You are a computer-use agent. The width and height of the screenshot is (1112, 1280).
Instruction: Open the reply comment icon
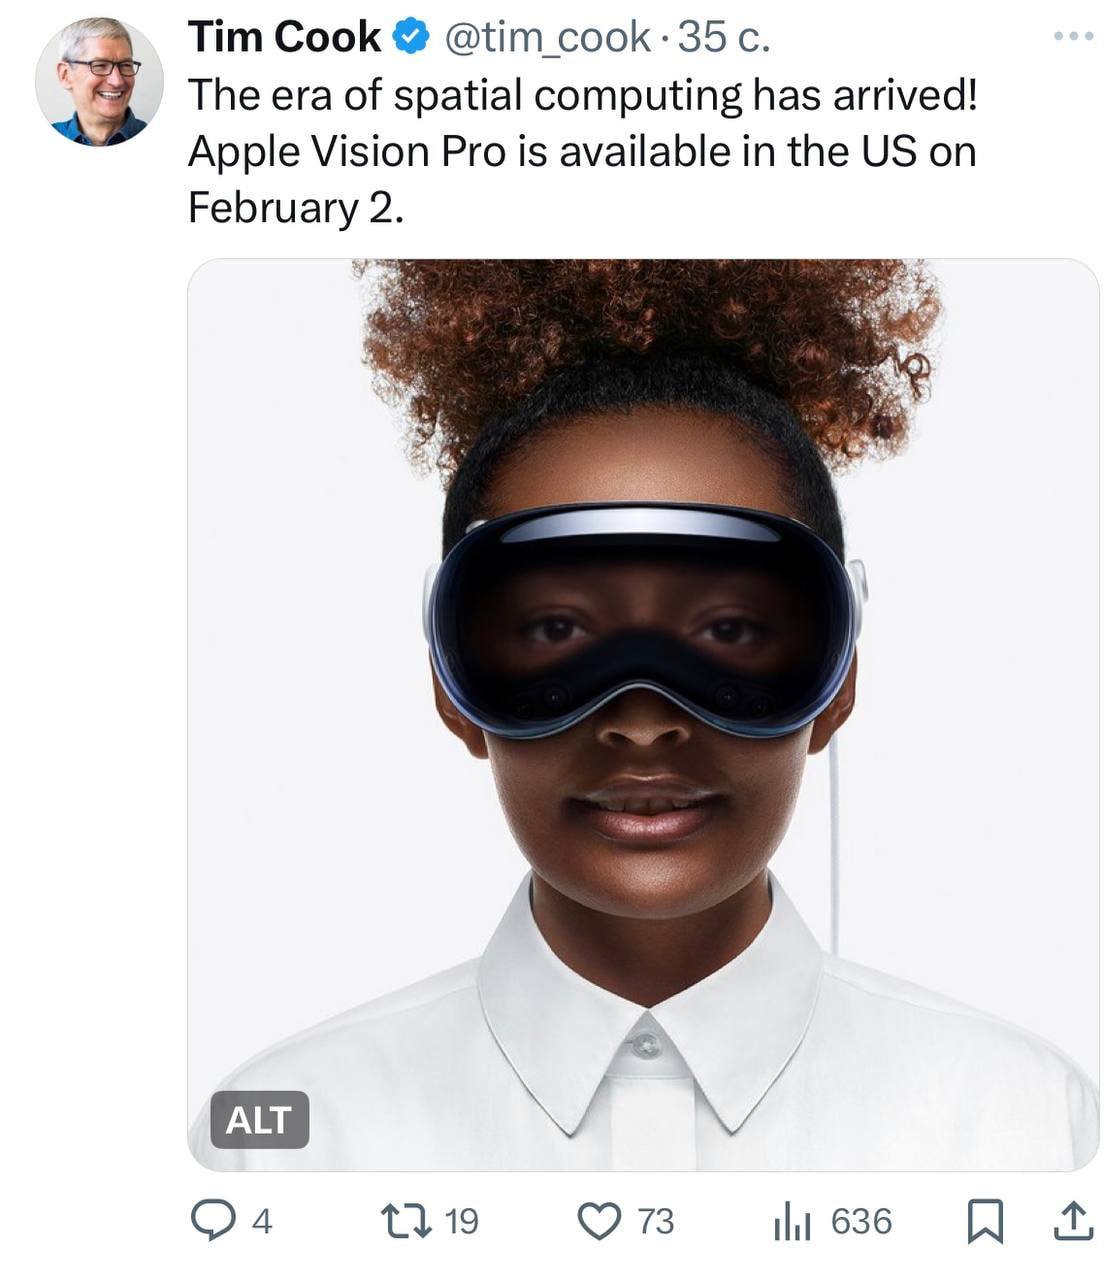click(x=212, y=1221)
